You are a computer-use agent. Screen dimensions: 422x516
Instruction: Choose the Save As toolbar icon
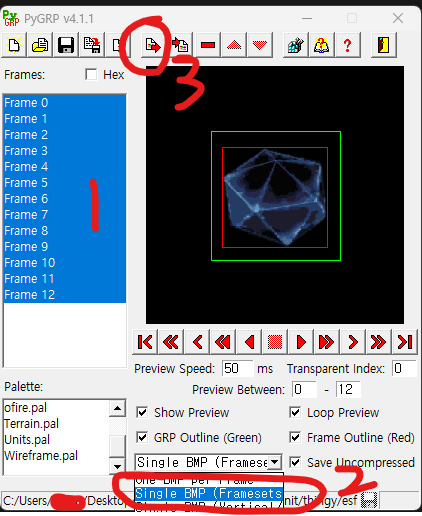point(92,45)
